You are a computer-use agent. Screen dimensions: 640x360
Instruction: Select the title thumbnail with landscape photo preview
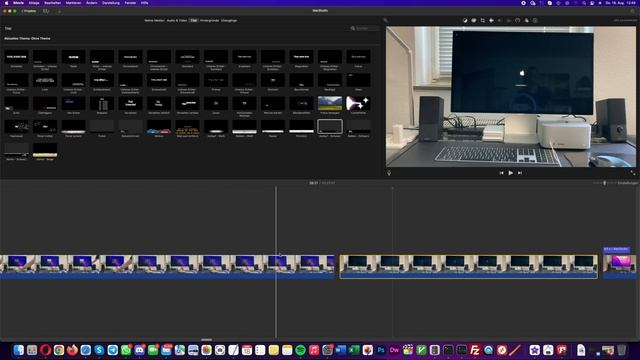(330, 103)
